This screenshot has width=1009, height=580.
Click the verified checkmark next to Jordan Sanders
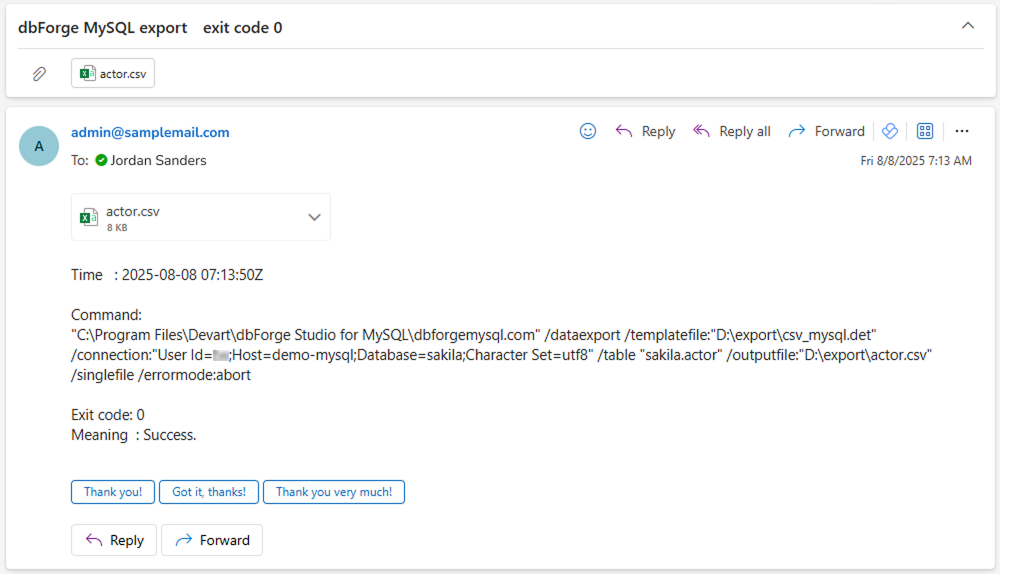[x=102, y=160]
